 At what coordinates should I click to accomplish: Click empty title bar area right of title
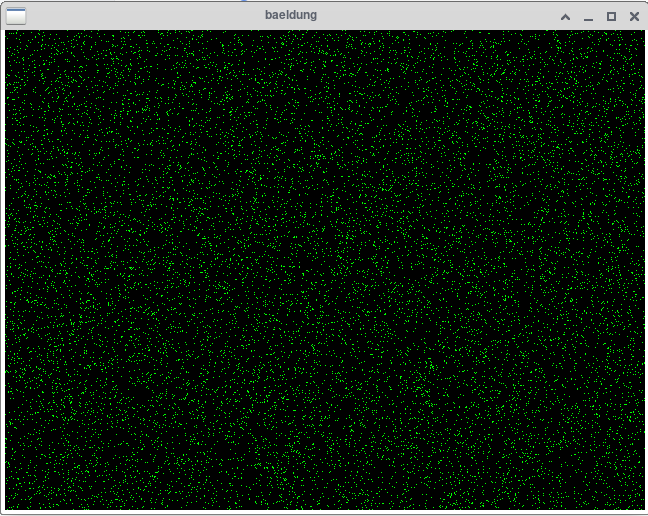440,15
